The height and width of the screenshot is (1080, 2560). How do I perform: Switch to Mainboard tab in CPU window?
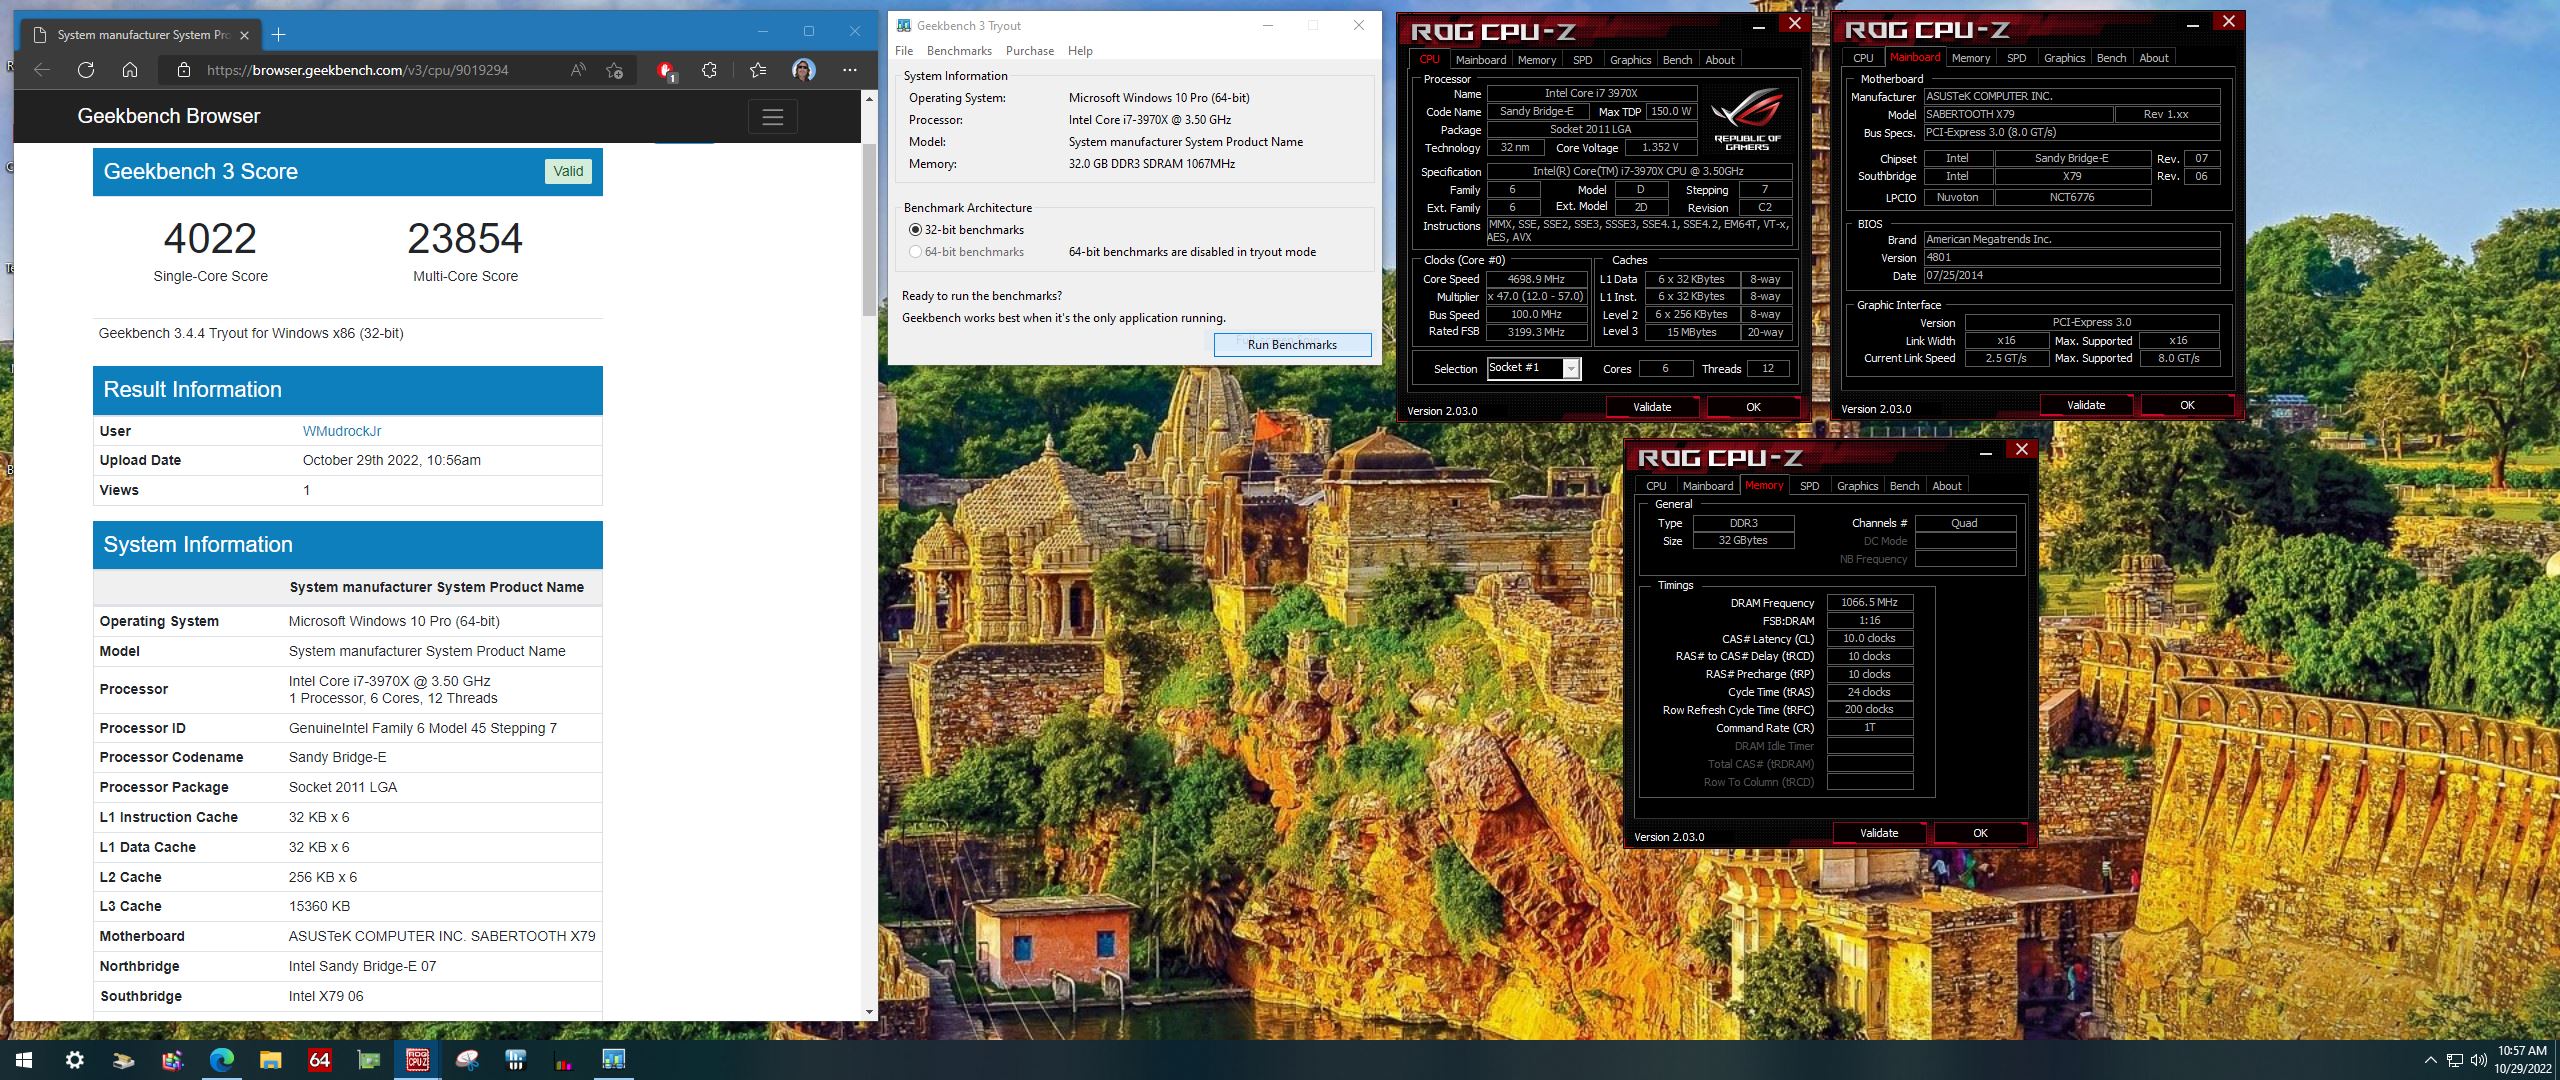1480,60
